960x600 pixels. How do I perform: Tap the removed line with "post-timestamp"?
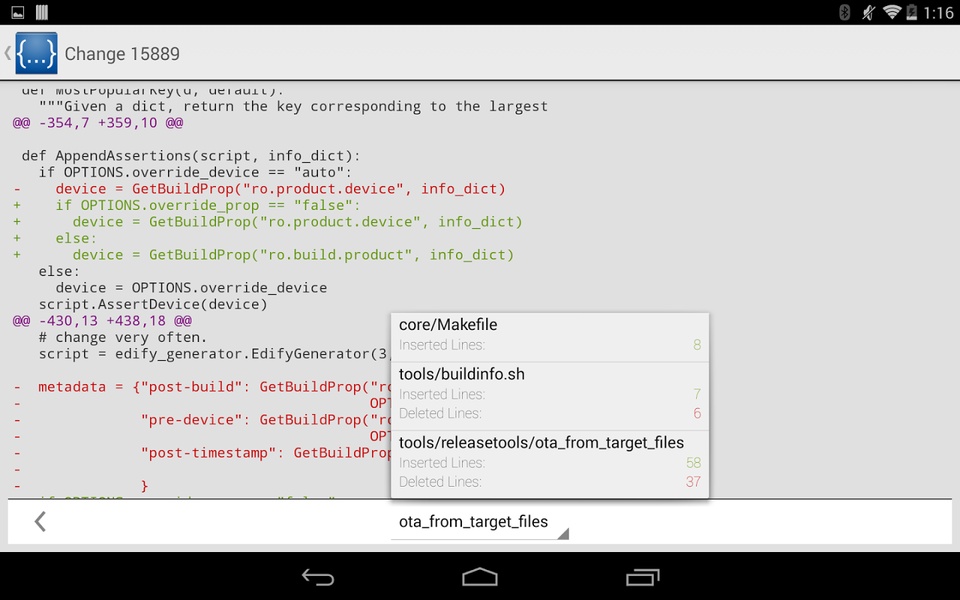tap(202, 453)
